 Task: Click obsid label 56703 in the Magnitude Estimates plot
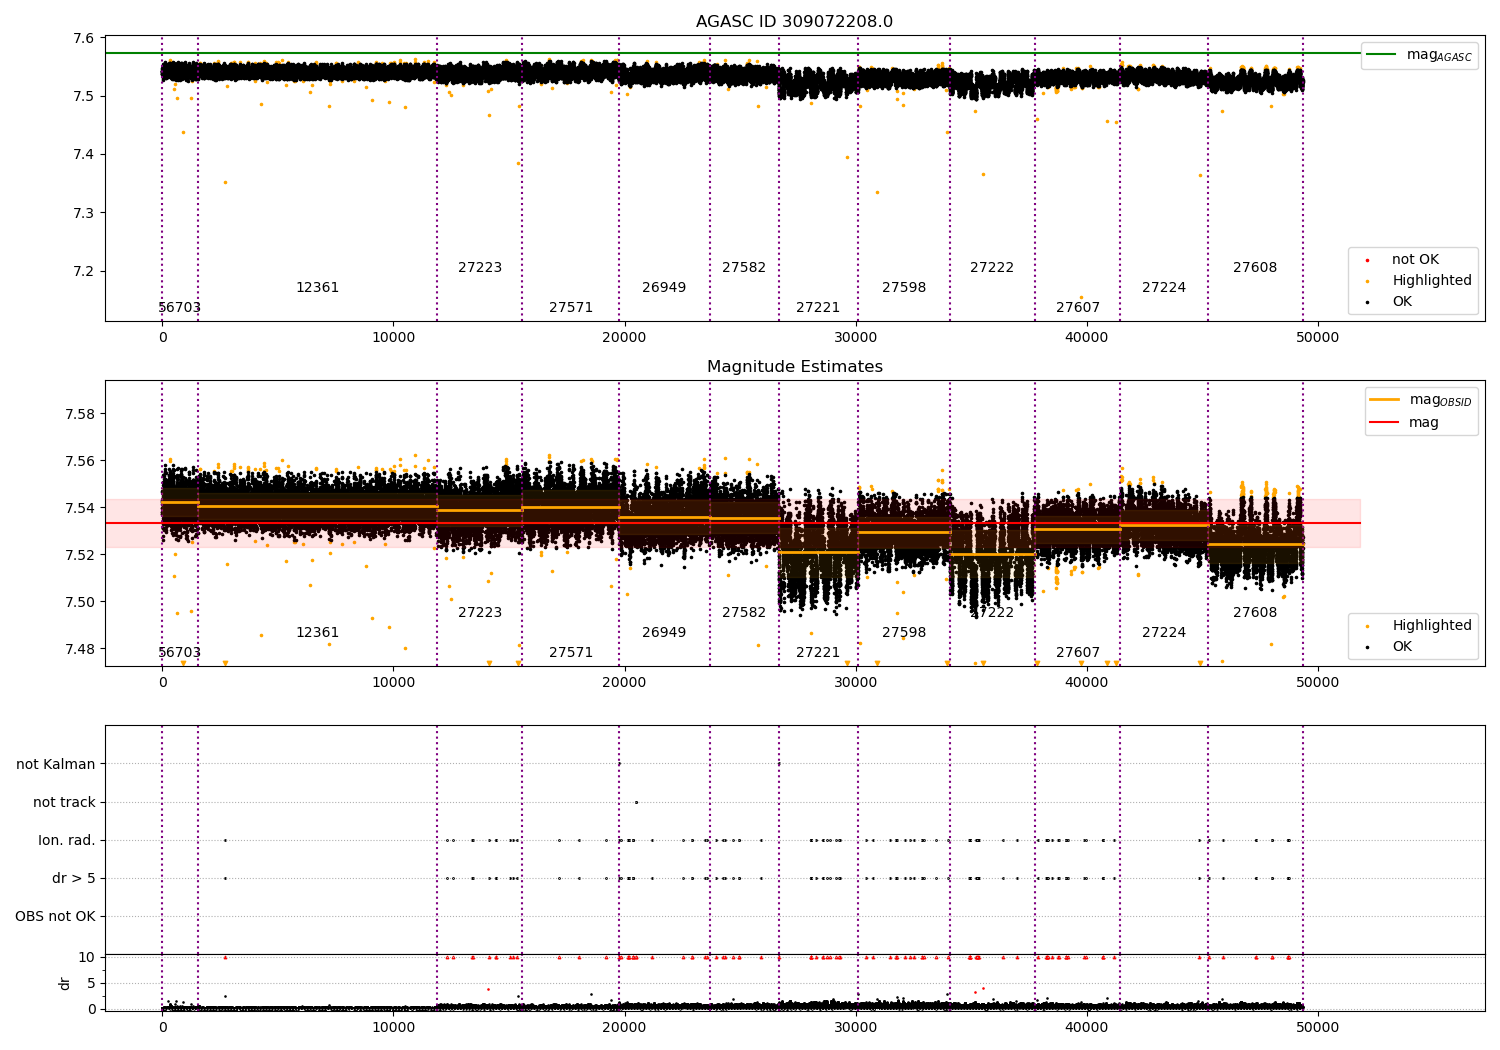(x=180, y=652)
